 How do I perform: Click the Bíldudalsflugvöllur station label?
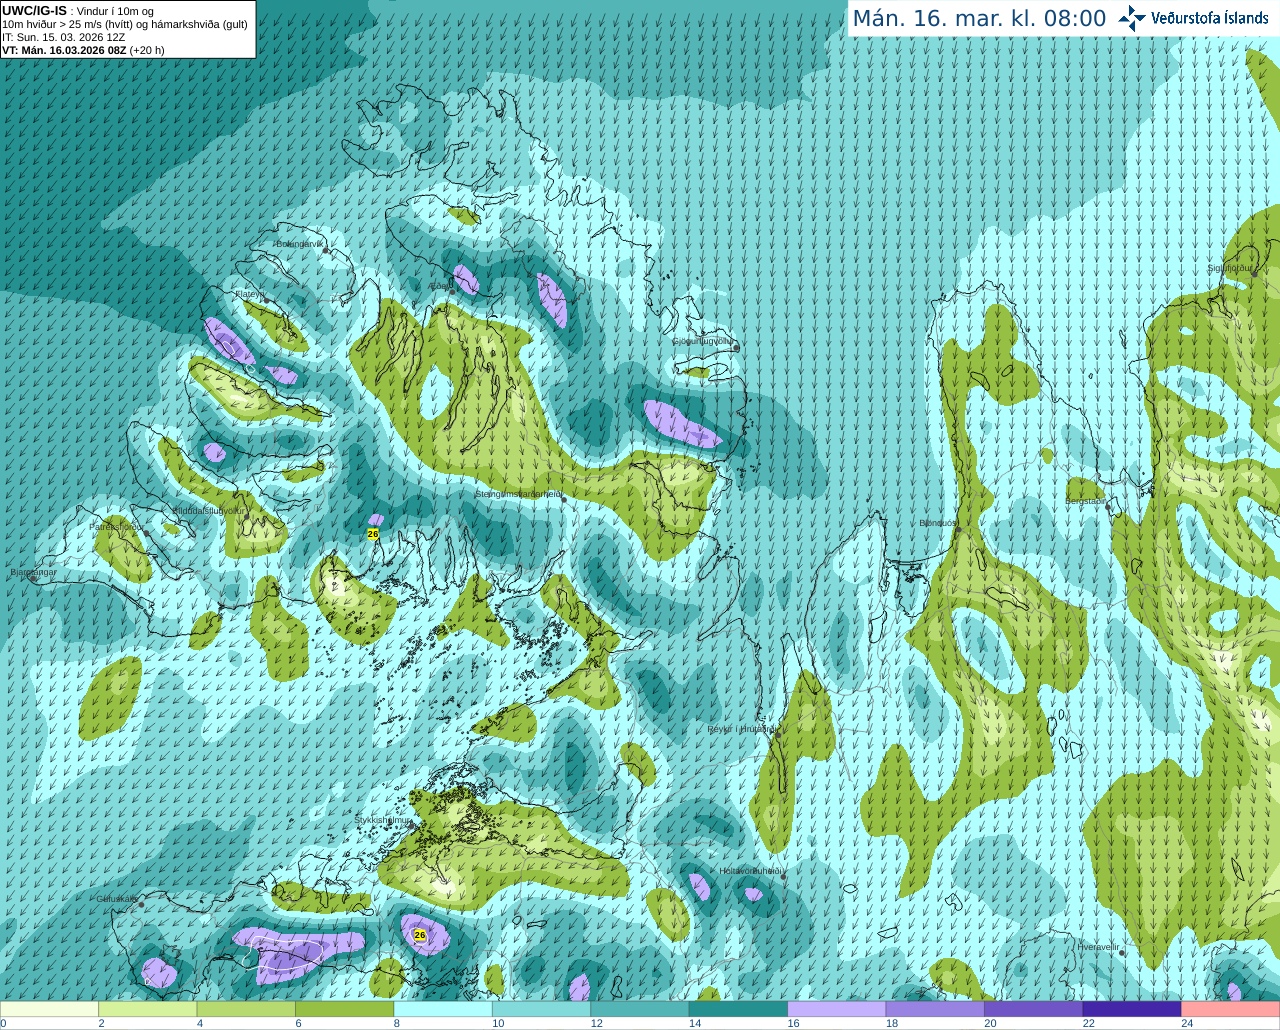[x=208, y=510]
